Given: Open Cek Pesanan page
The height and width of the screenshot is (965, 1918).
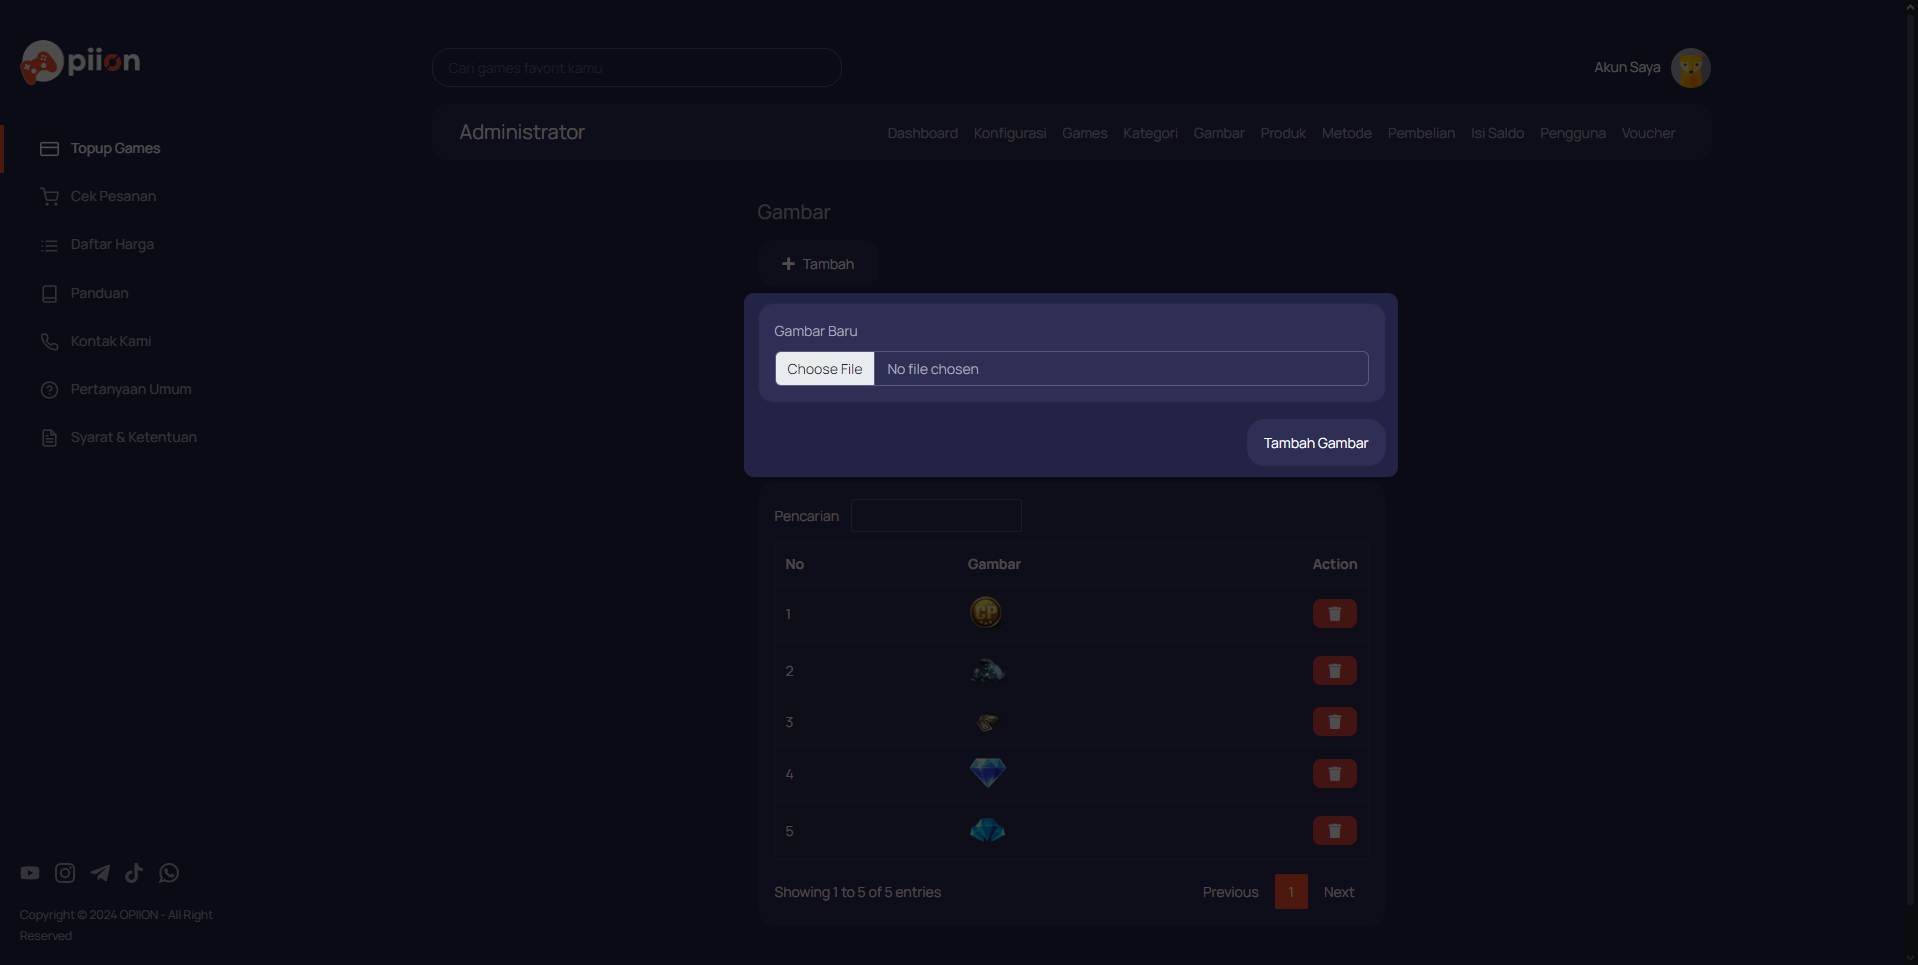Looking at the screenshot, I should click(113, 196).
